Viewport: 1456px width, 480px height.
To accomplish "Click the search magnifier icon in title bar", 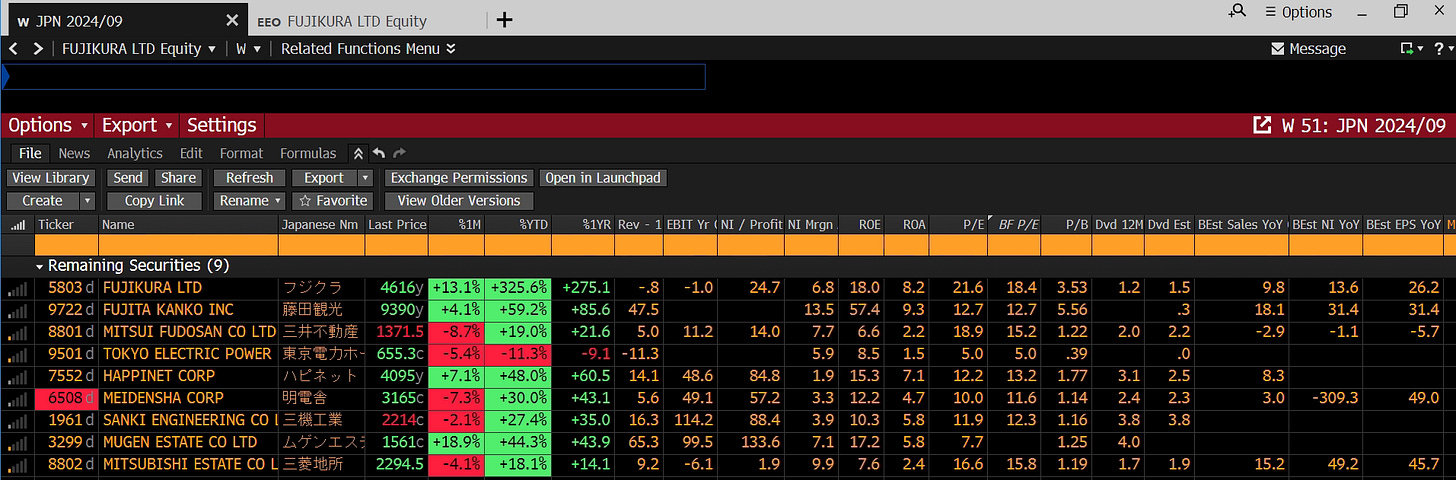I will pyautogui.click(x=1238, y=12).
